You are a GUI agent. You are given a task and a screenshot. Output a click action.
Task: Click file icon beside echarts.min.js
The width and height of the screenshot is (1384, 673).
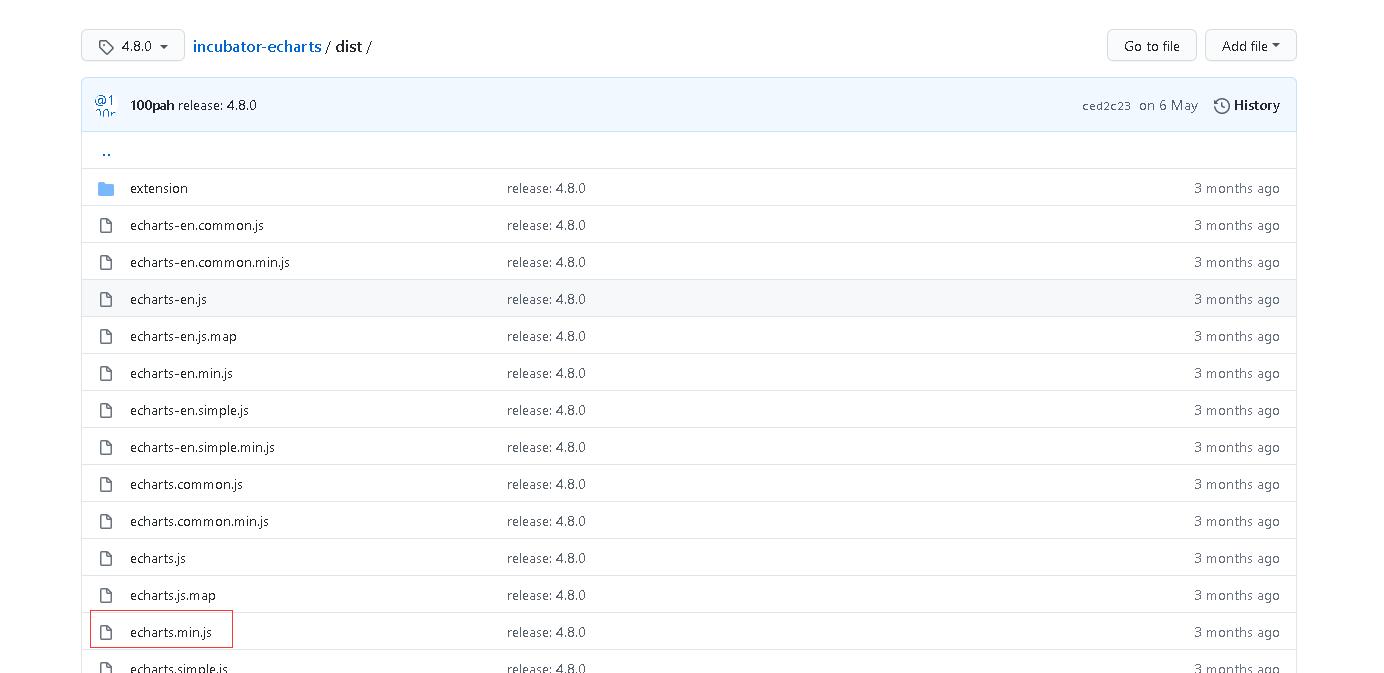106,632
